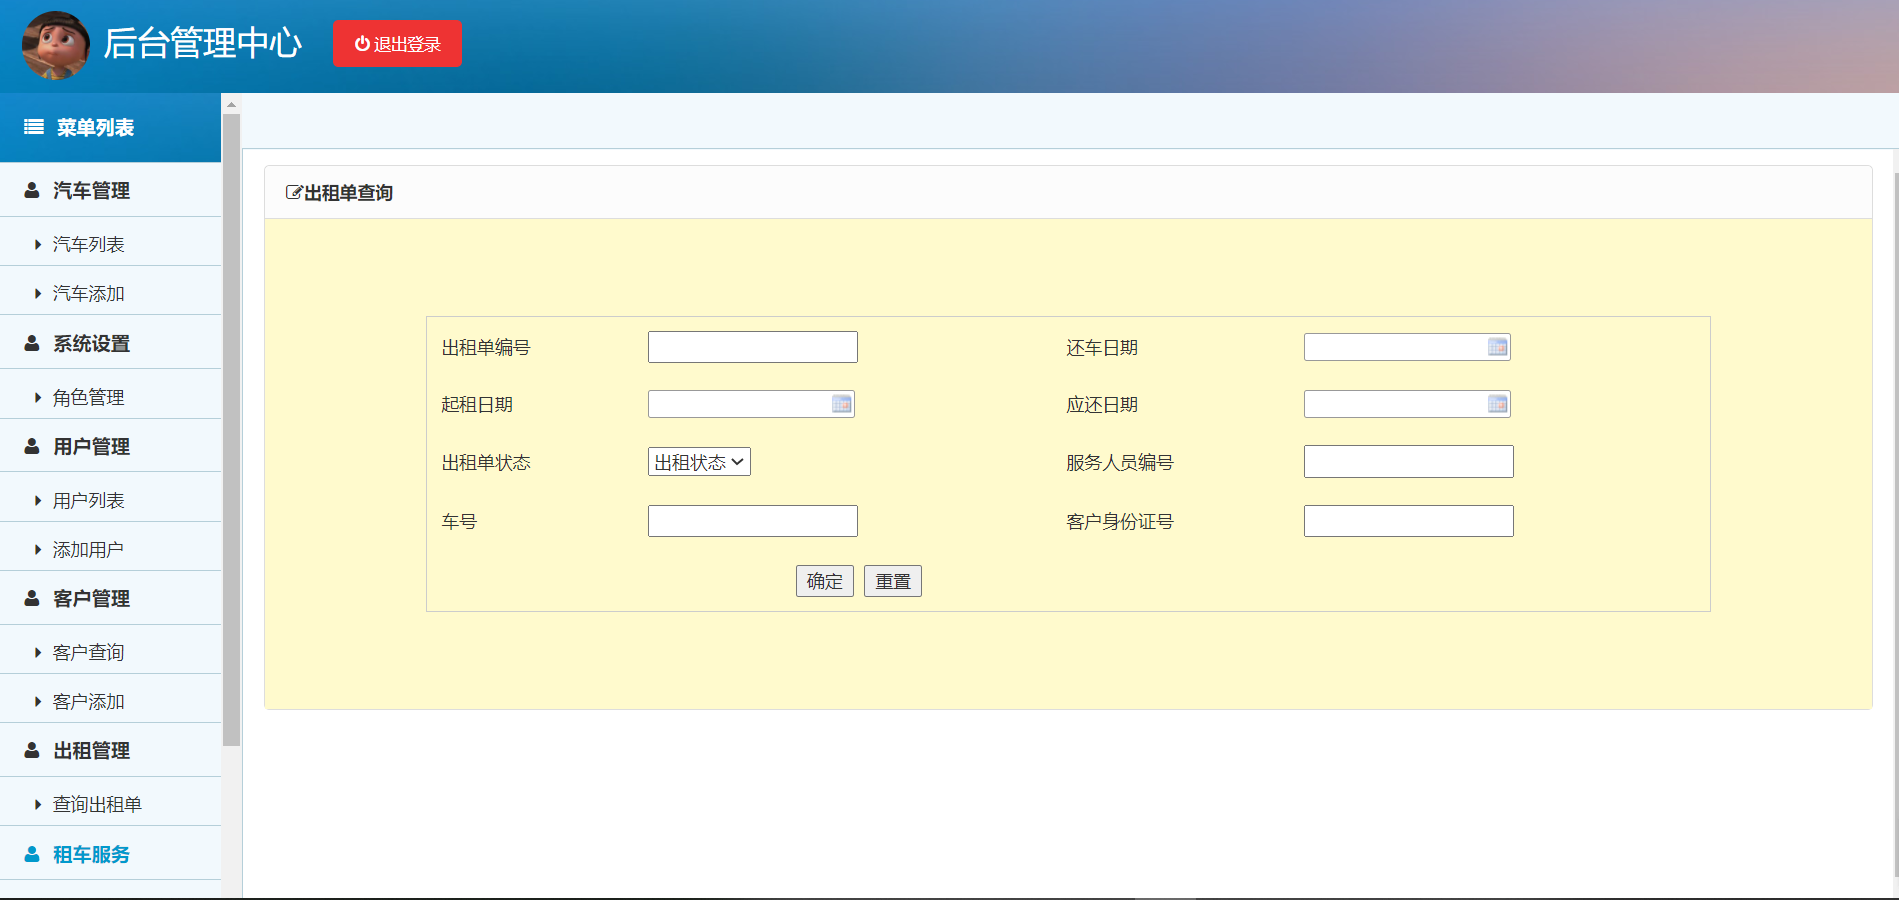Click the cartoon avatar logo image

[x=55, y=45]
